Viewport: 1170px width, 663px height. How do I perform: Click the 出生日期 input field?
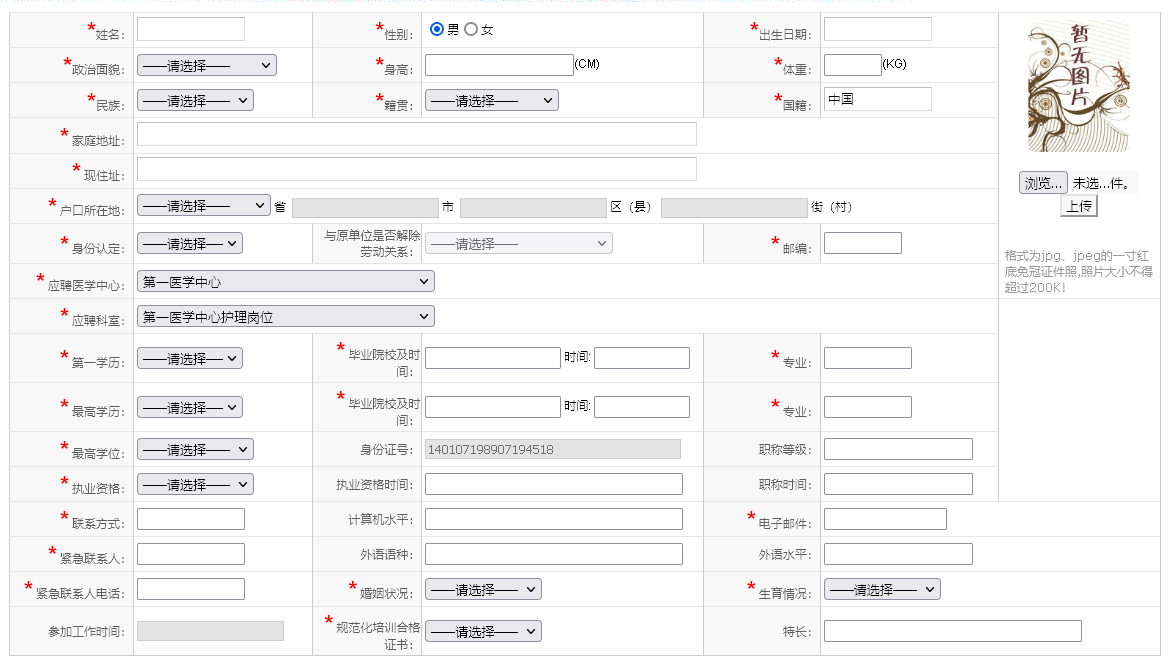click(877, 29)
